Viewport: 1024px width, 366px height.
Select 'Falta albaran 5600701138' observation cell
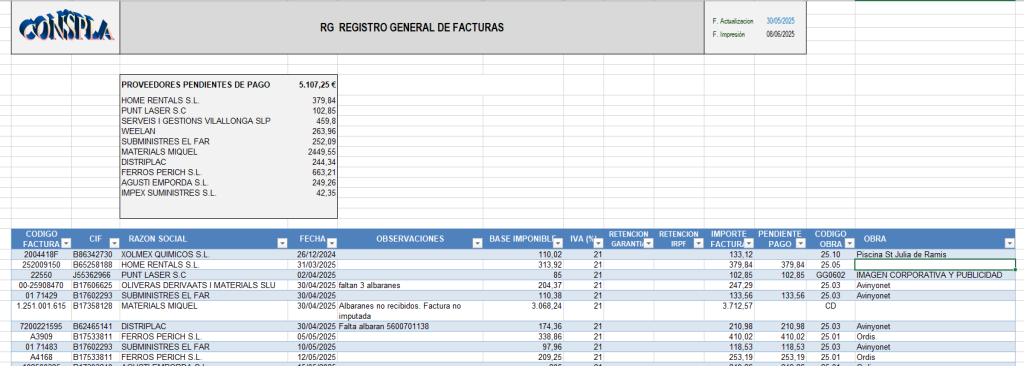(x=409, y=326)
